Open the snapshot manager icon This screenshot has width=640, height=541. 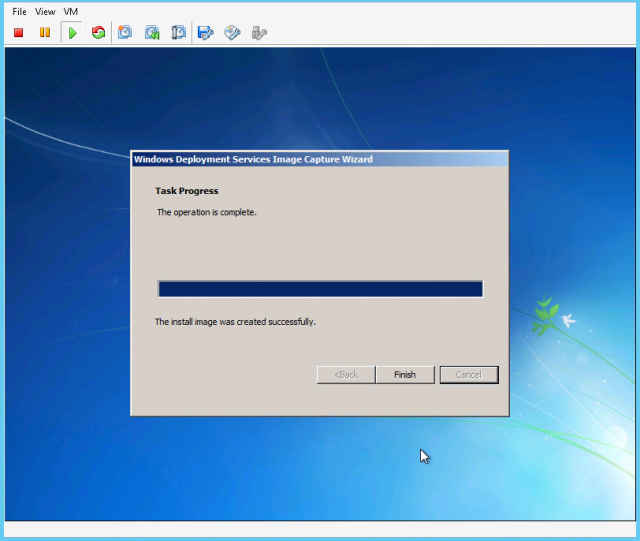click(x=178, y=33)
